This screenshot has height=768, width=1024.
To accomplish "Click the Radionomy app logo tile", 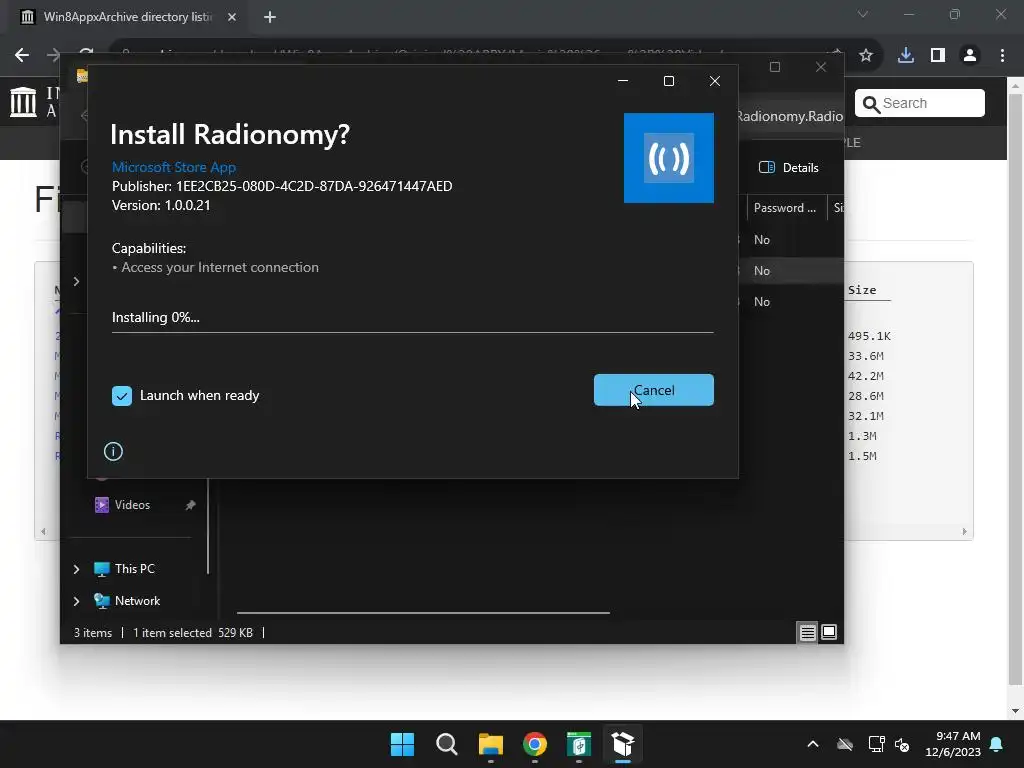I will click(669, 158).
